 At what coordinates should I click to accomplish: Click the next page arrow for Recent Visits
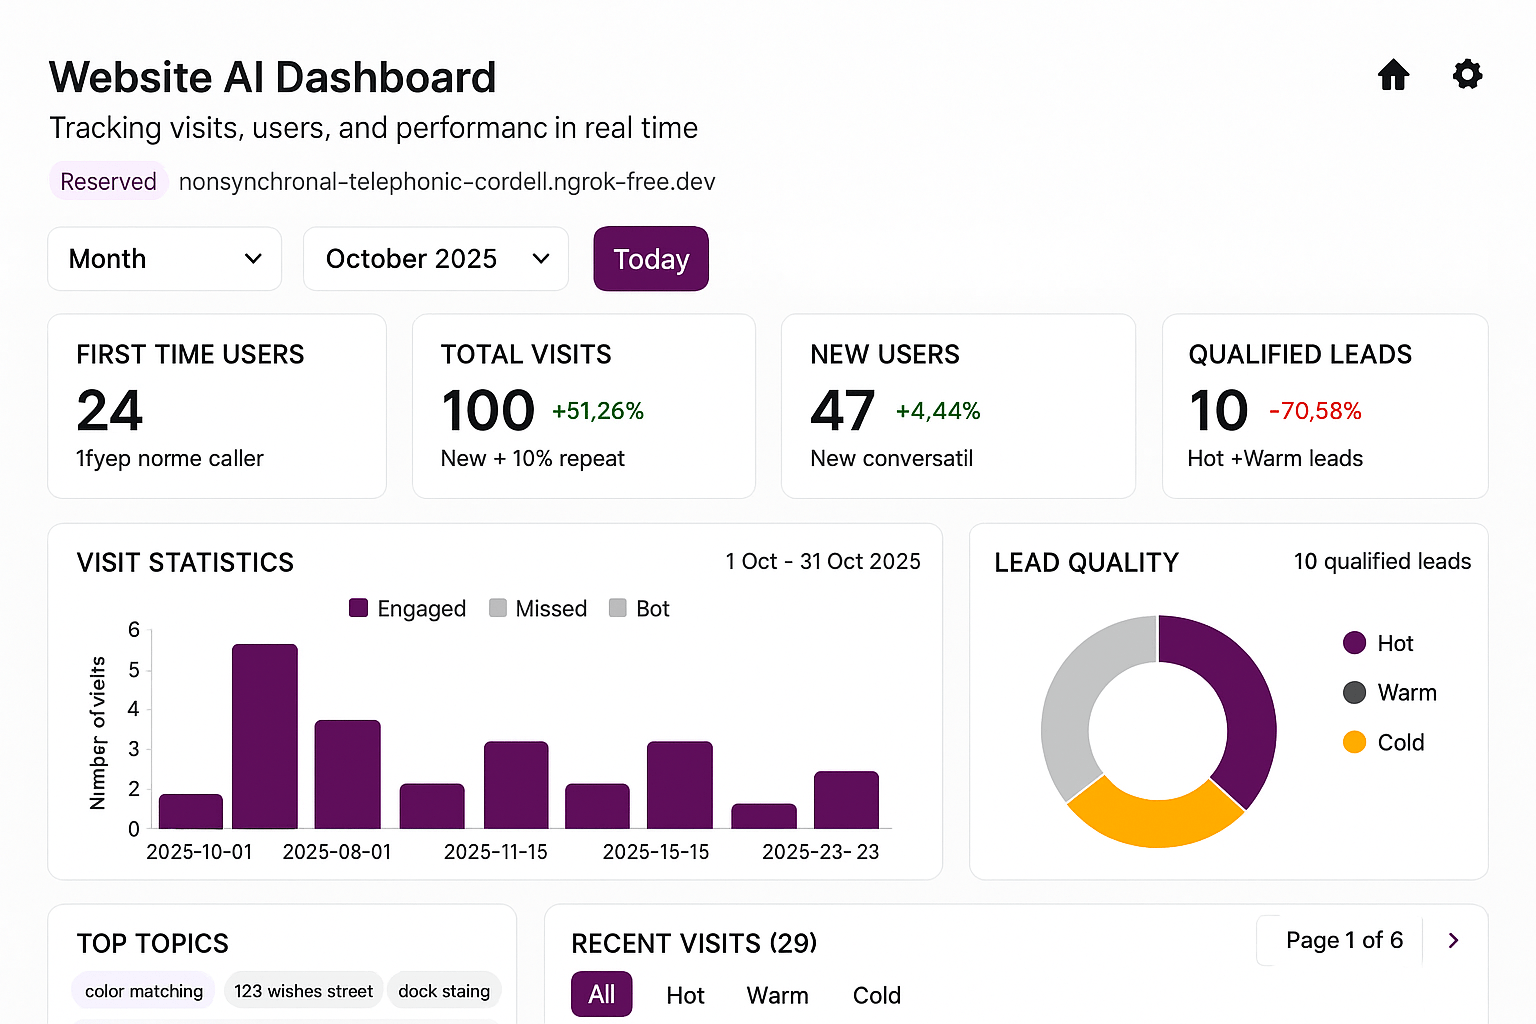point(1452,940)
